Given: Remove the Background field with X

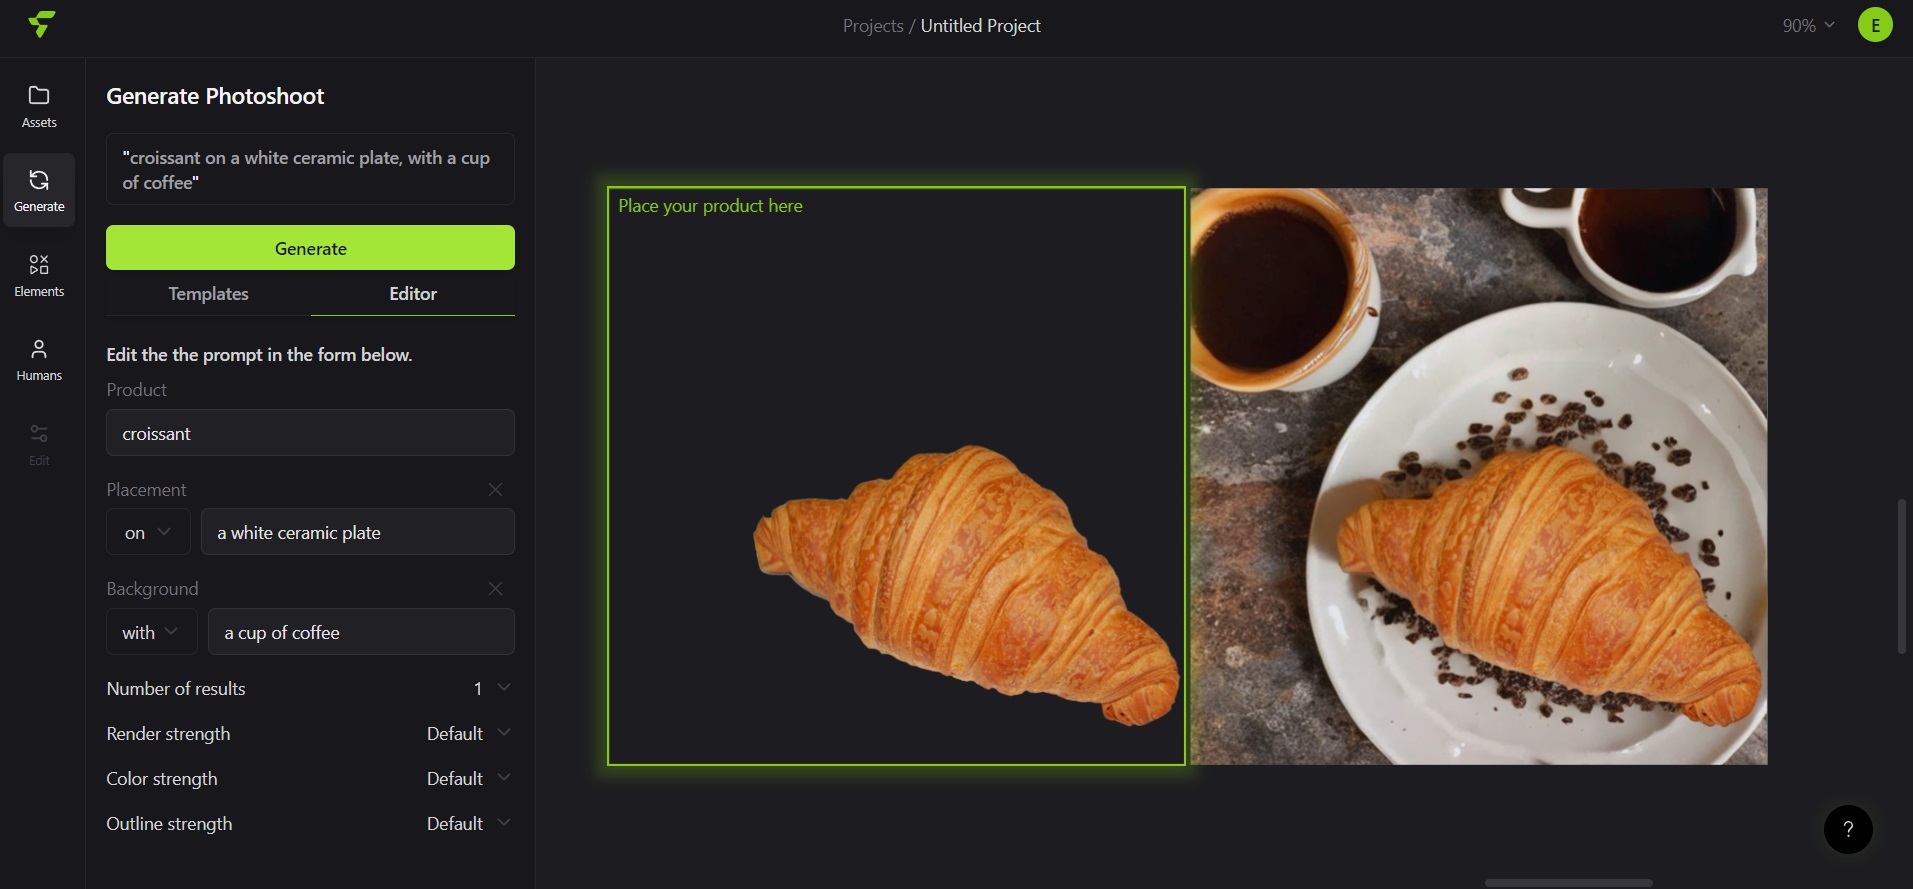Looking at the screenshot, I should pyautogui.click(x=495, y=588).
